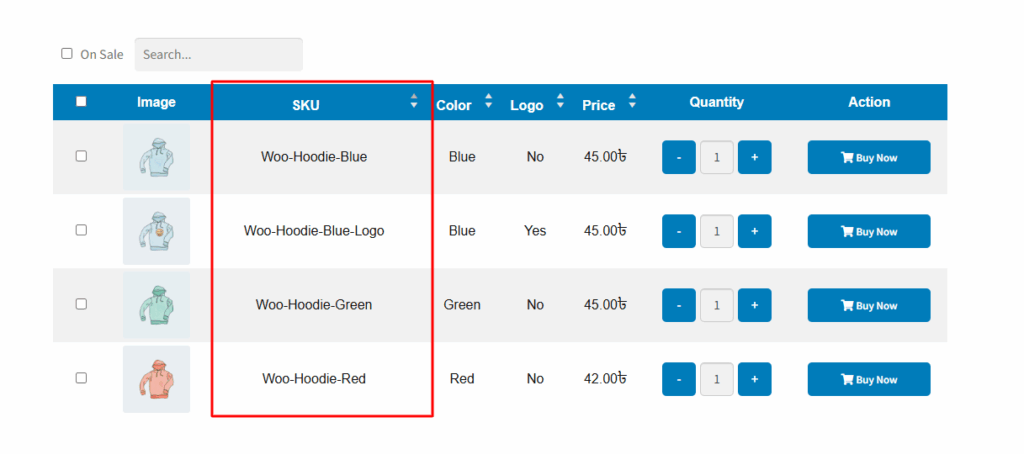Click the blue hoodie with logo thumbnail
Image resolution: width=1024 pixels, height=454 pixels.
[x=156, y=231]
